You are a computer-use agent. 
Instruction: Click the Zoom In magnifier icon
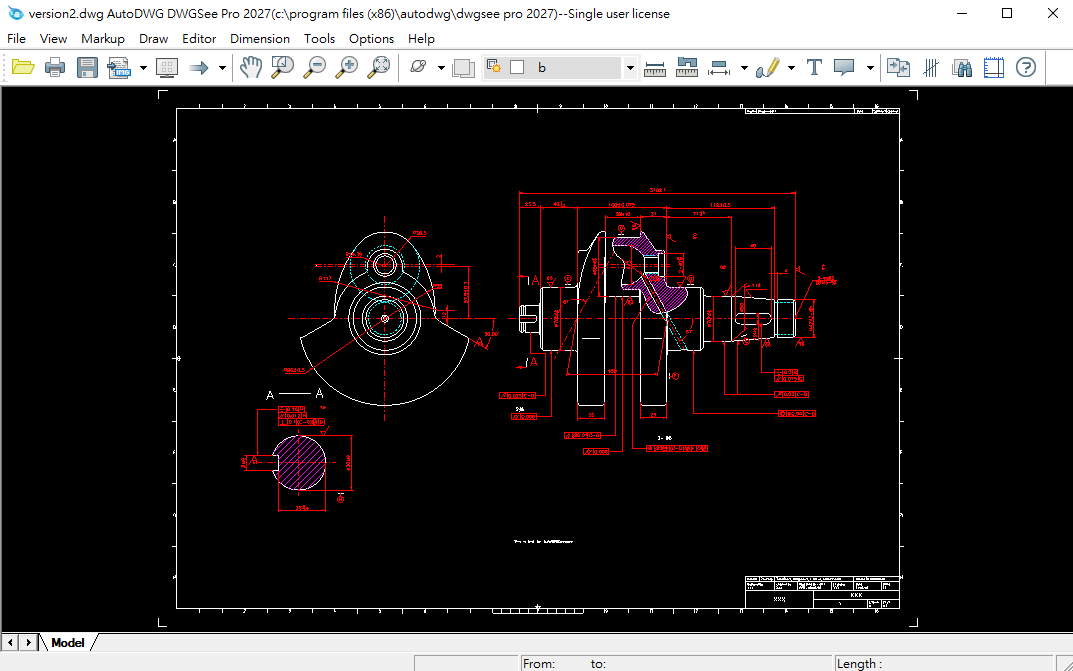pos(346,68)
